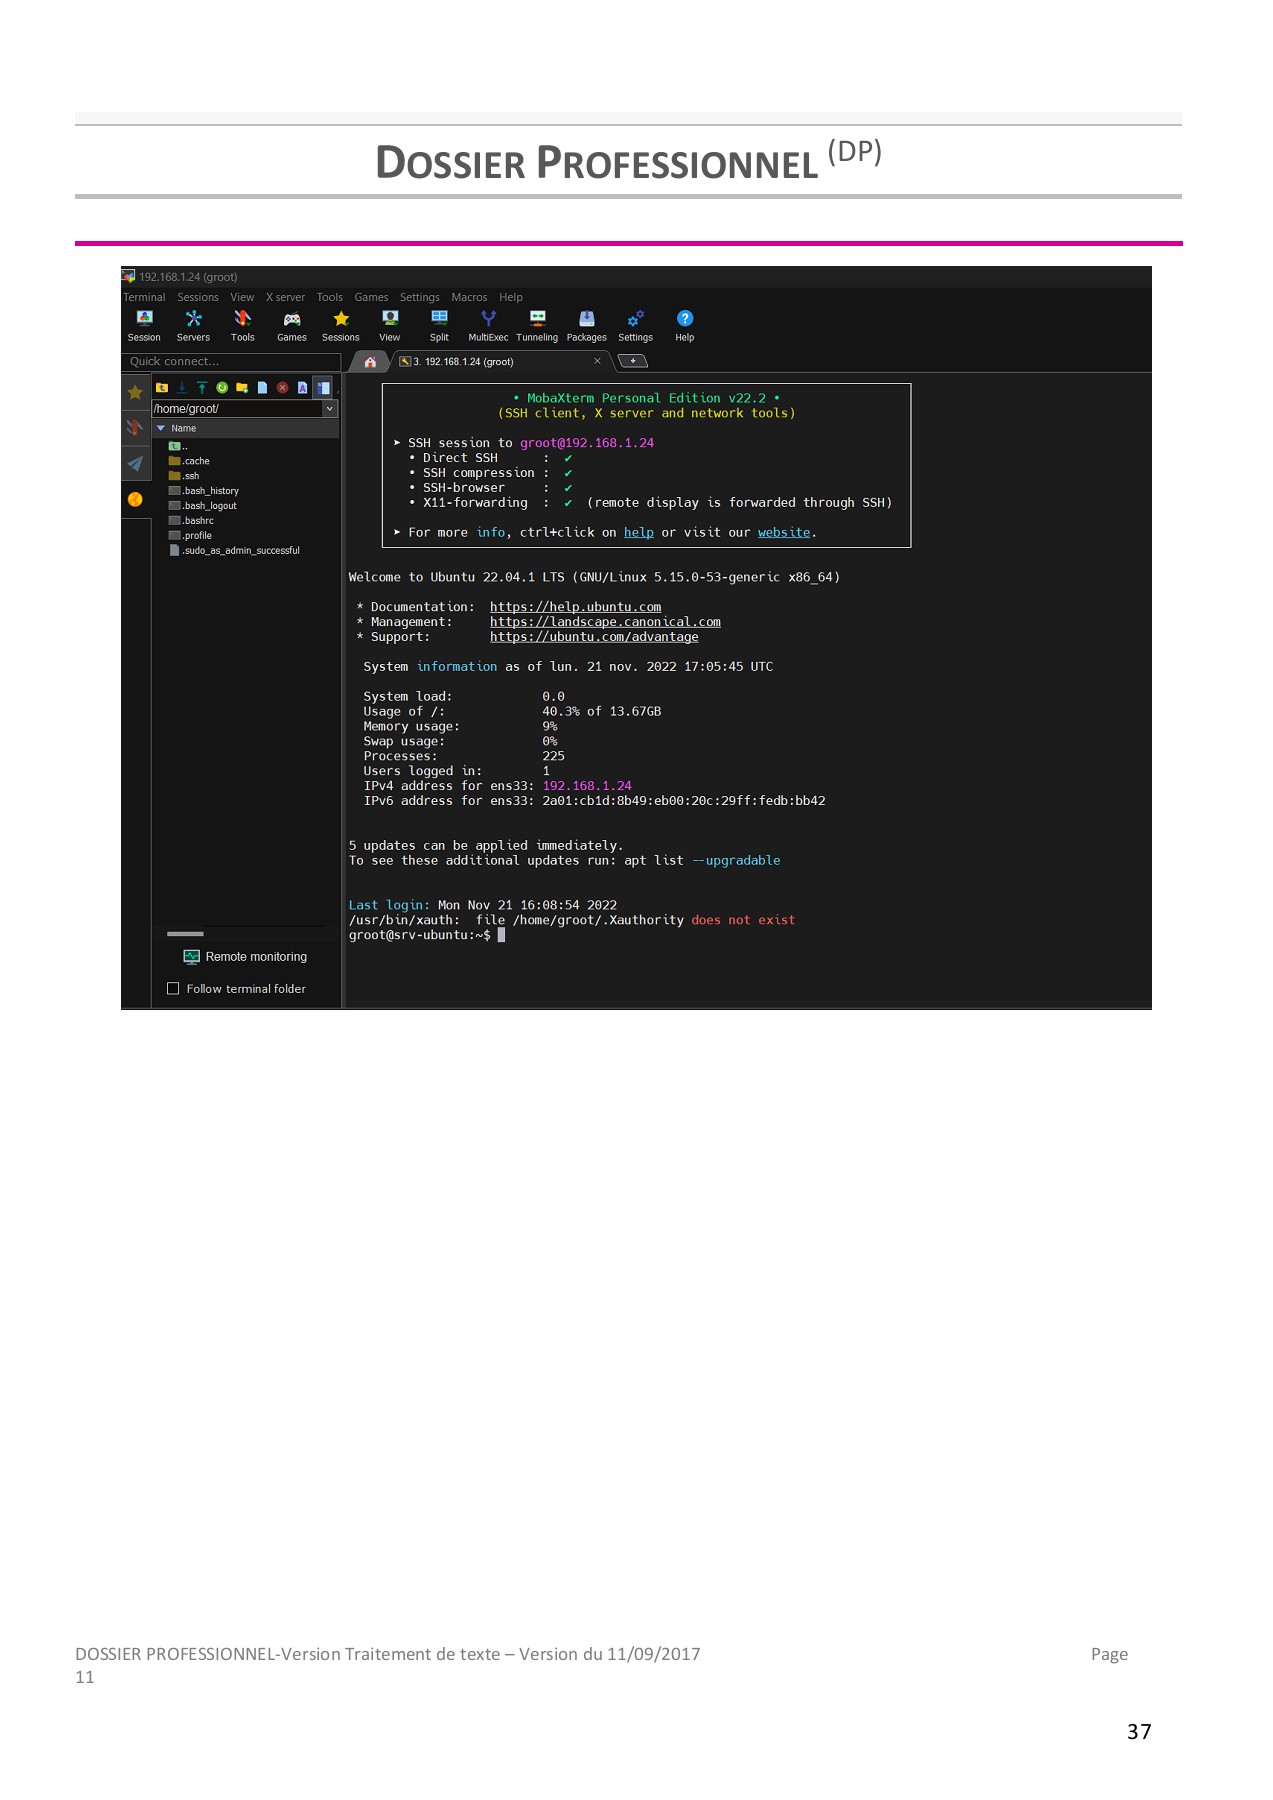1273x1800 pixels.
Task: Open the Macros menu
Action: (x=469, y=297)
